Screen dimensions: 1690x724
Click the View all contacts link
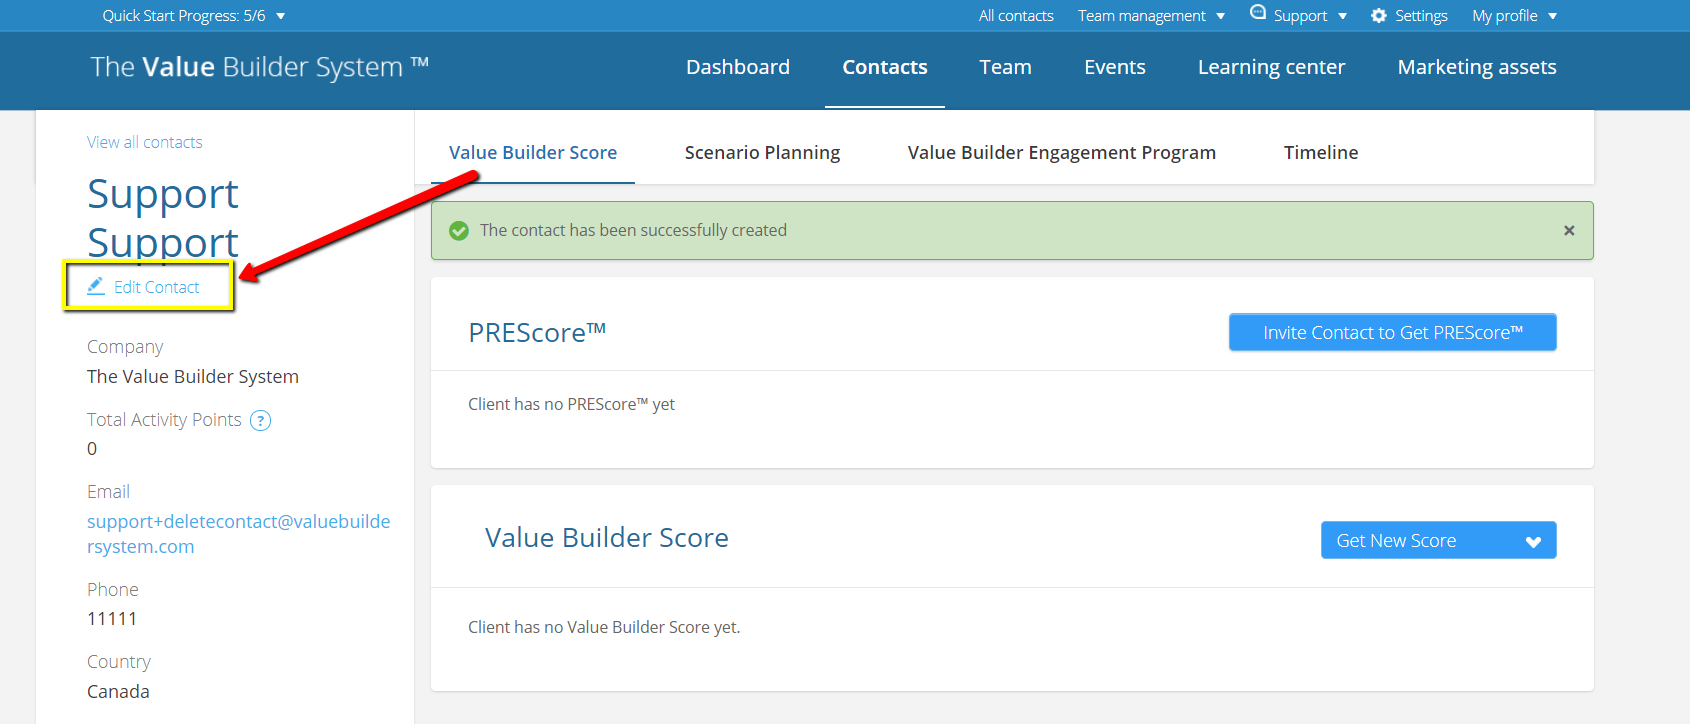(x=144, y=142)
